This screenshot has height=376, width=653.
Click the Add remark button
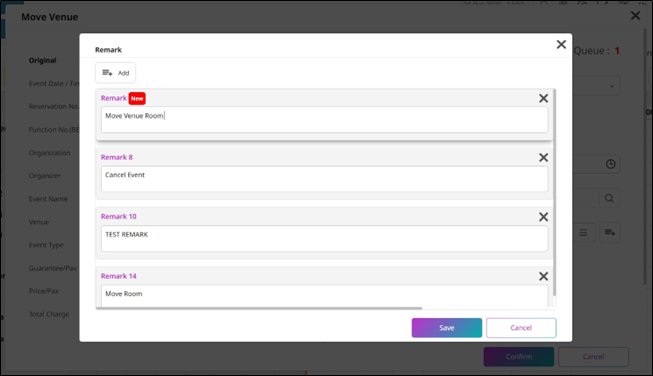(x=115, y=73)
